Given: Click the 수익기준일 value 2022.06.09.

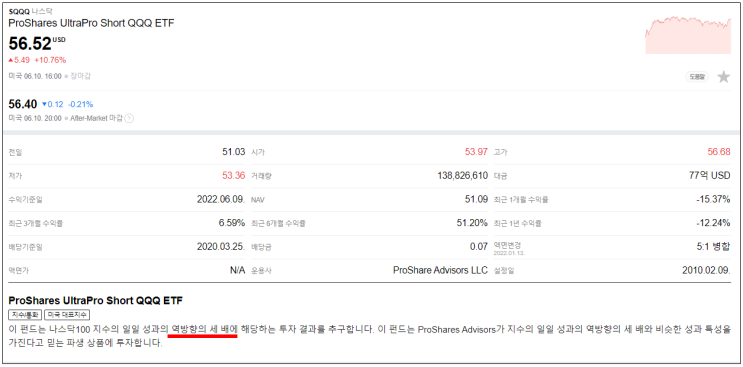Looking at the screenshot, I should coord(221,199).
